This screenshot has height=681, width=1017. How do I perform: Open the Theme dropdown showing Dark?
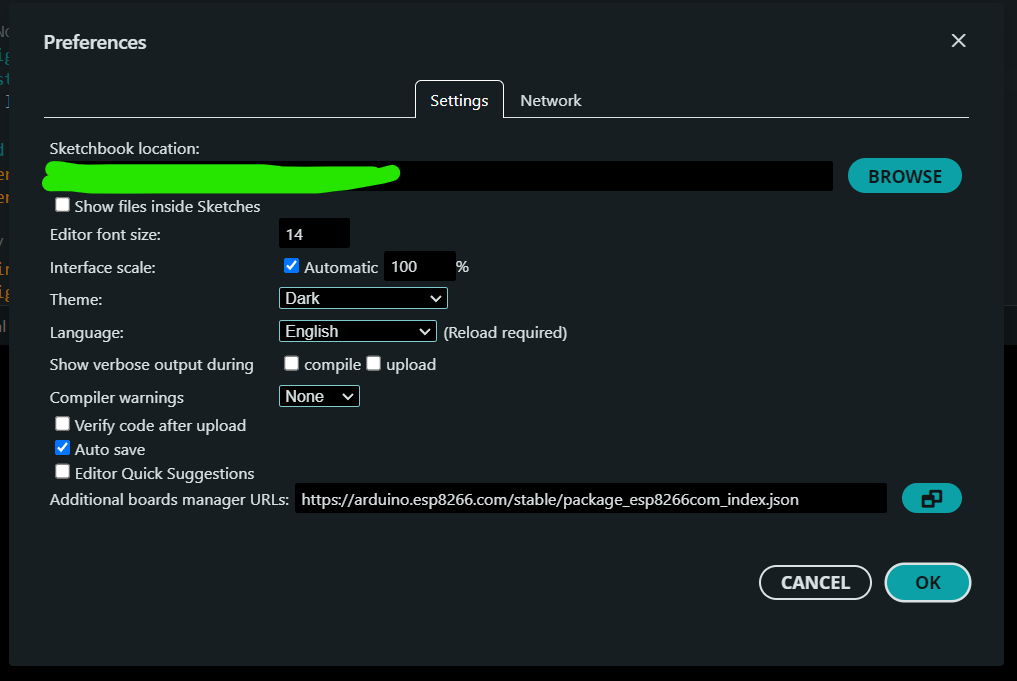point(363,298)
